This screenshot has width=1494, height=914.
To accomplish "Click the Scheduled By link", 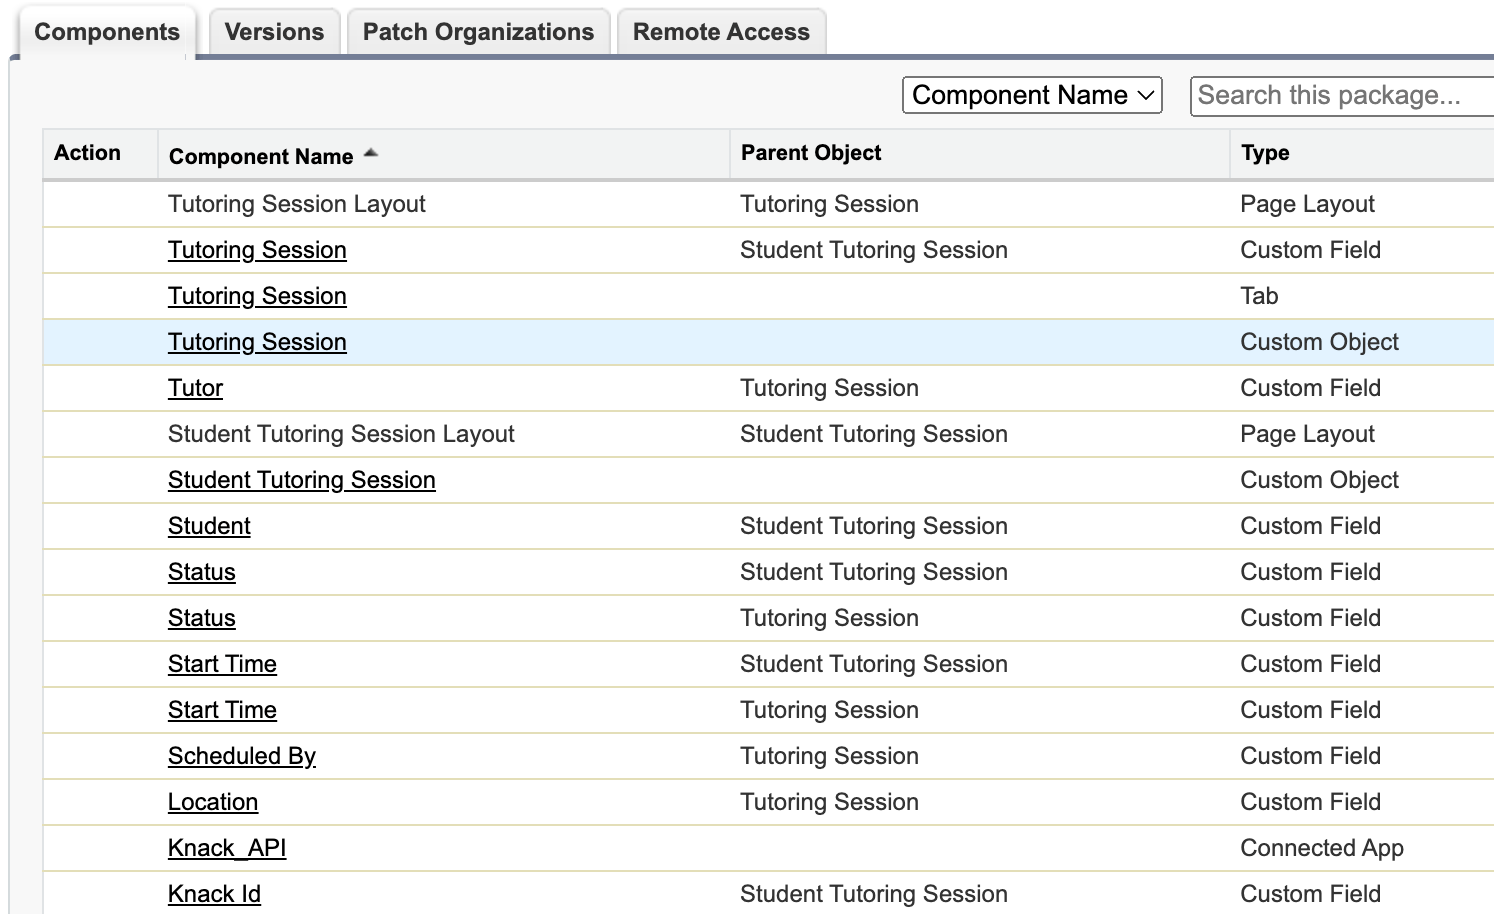I will click(241, 756).
